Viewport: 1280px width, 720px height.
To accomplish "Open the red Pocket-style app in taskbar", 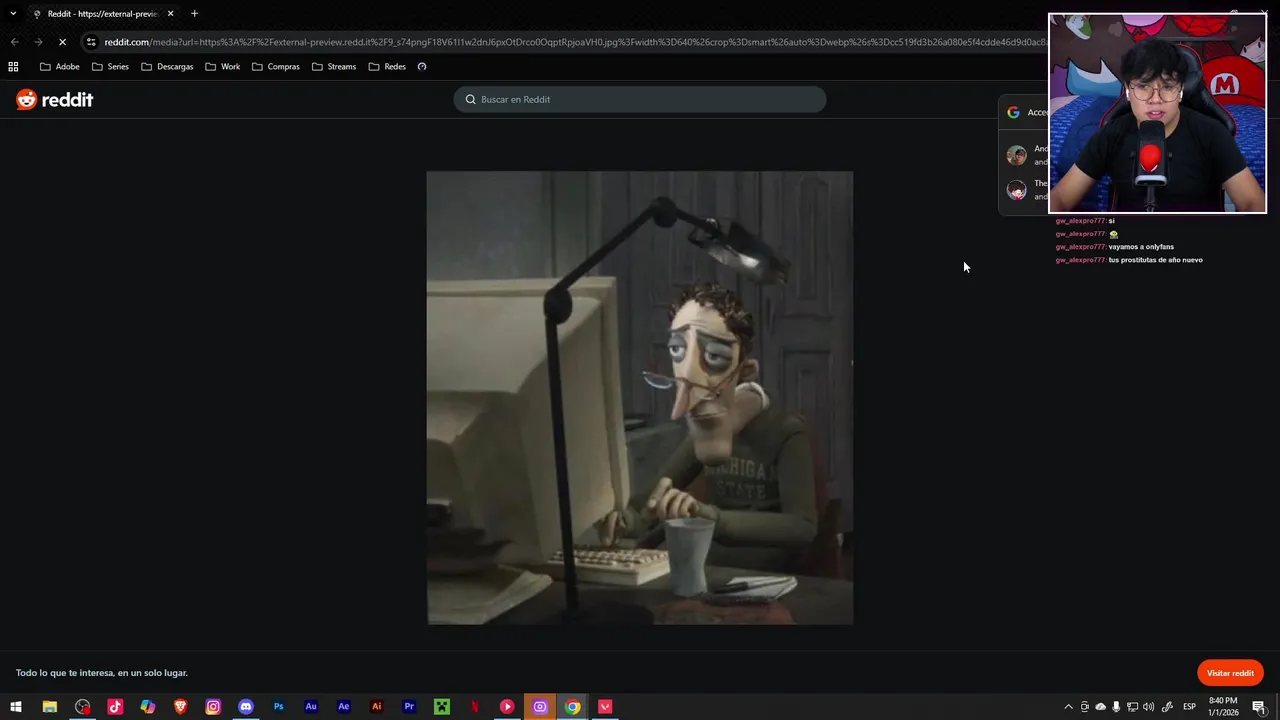I will pyautogui.click(x=605, y=707).
